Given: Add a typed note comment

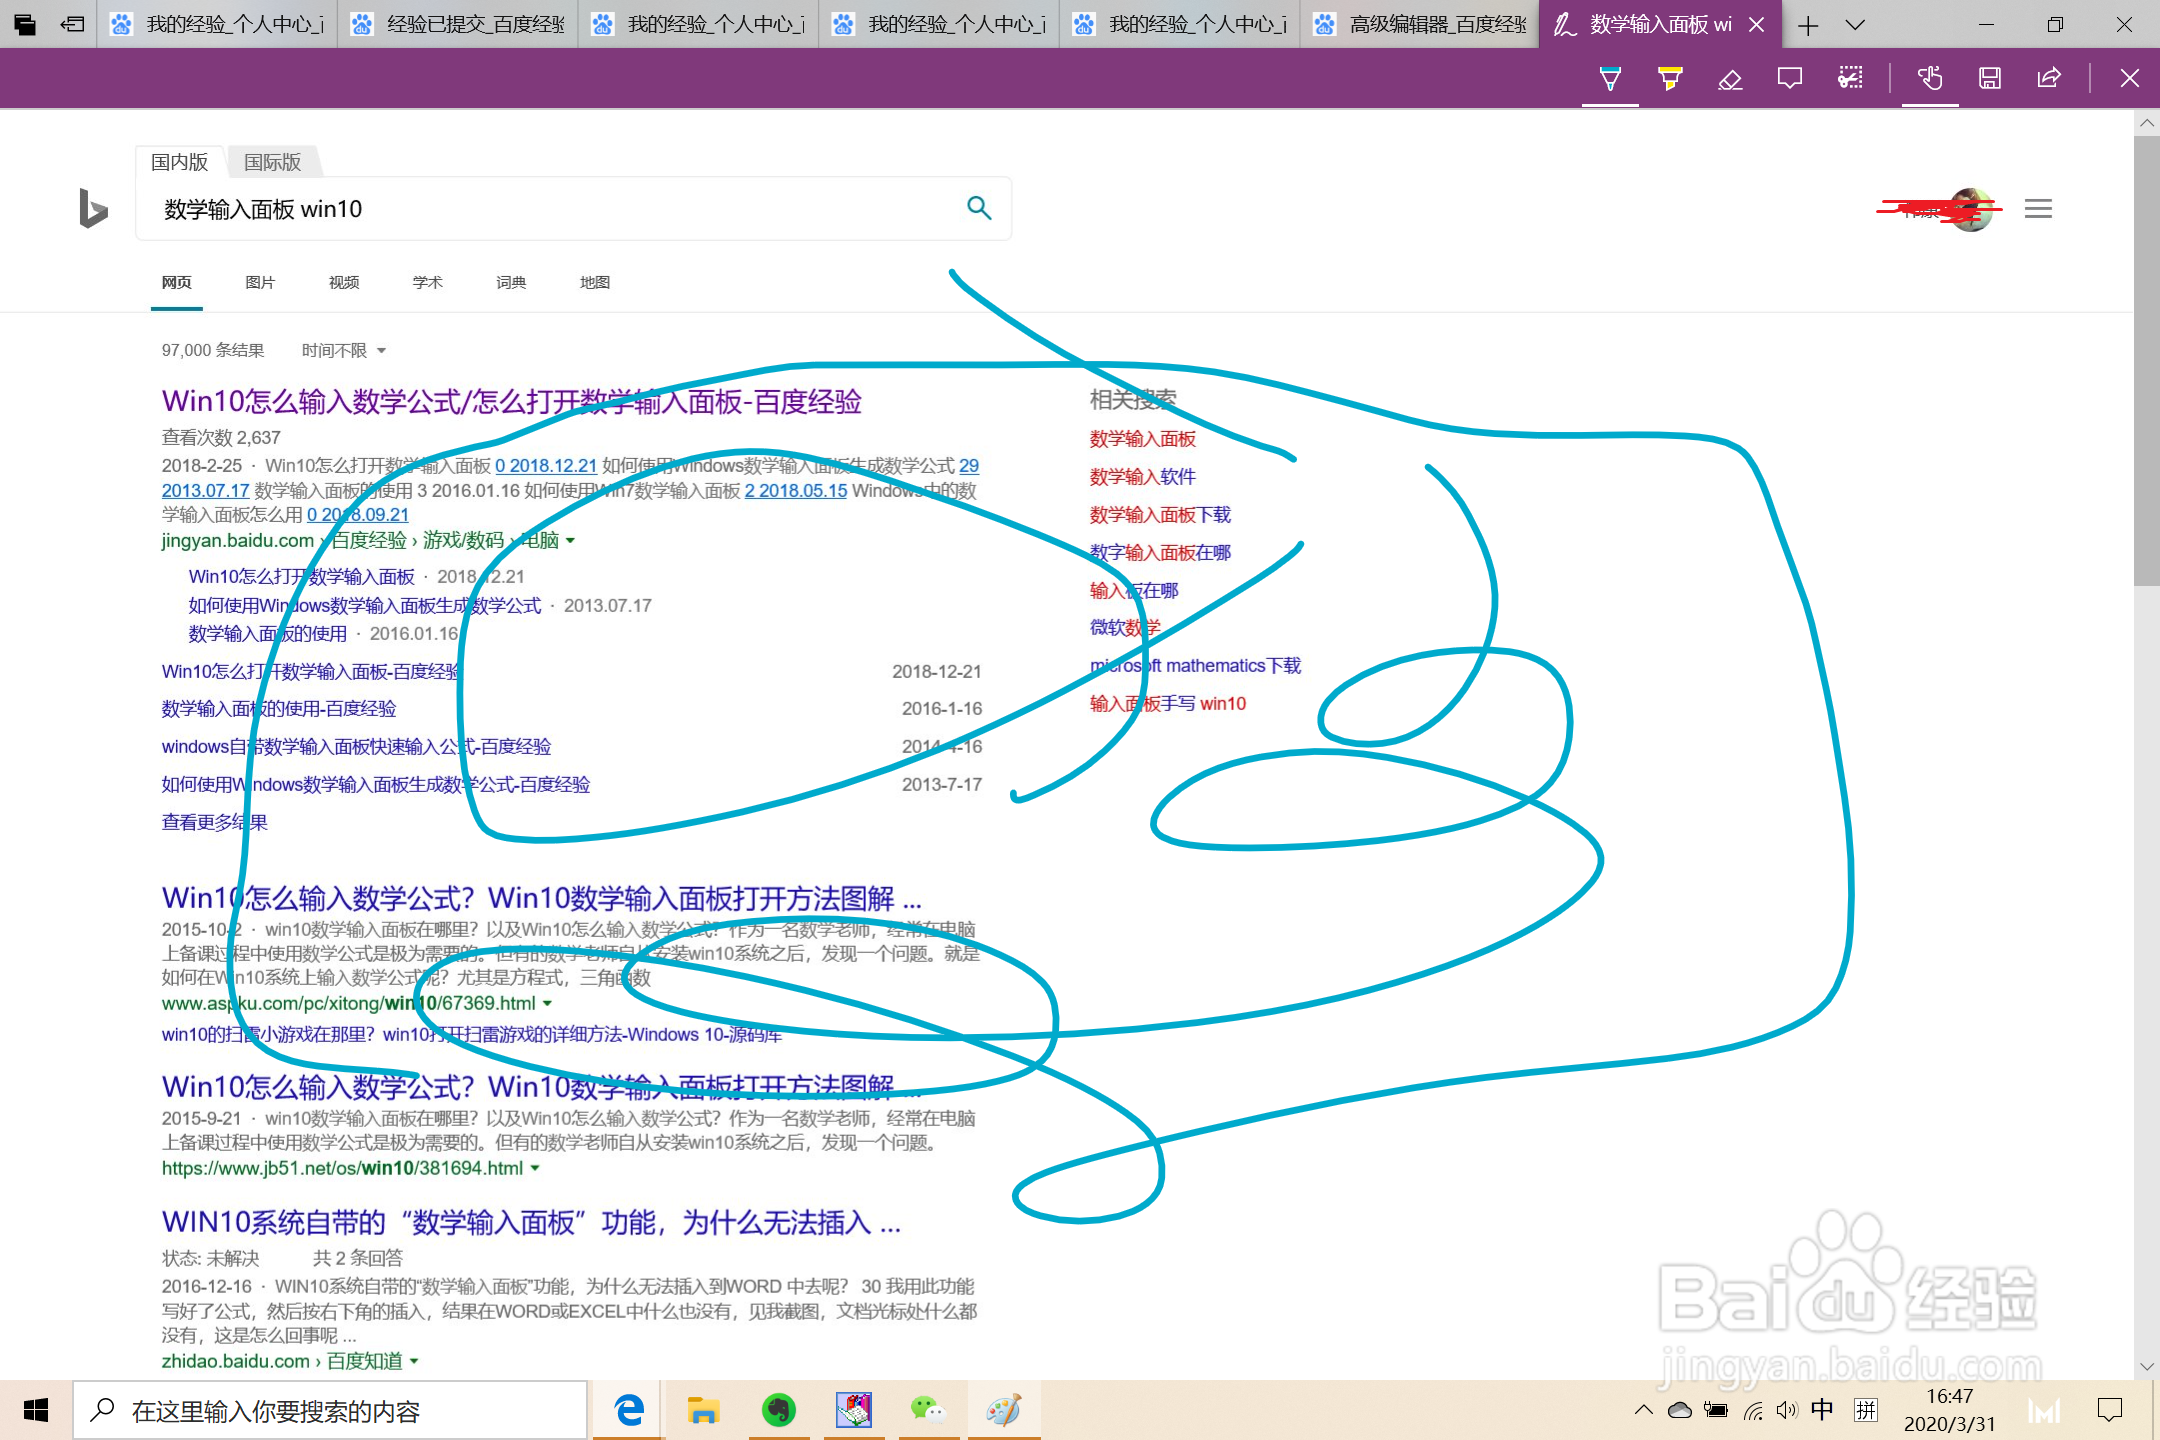Looking at the screenshot, I should coord(1790,79).
